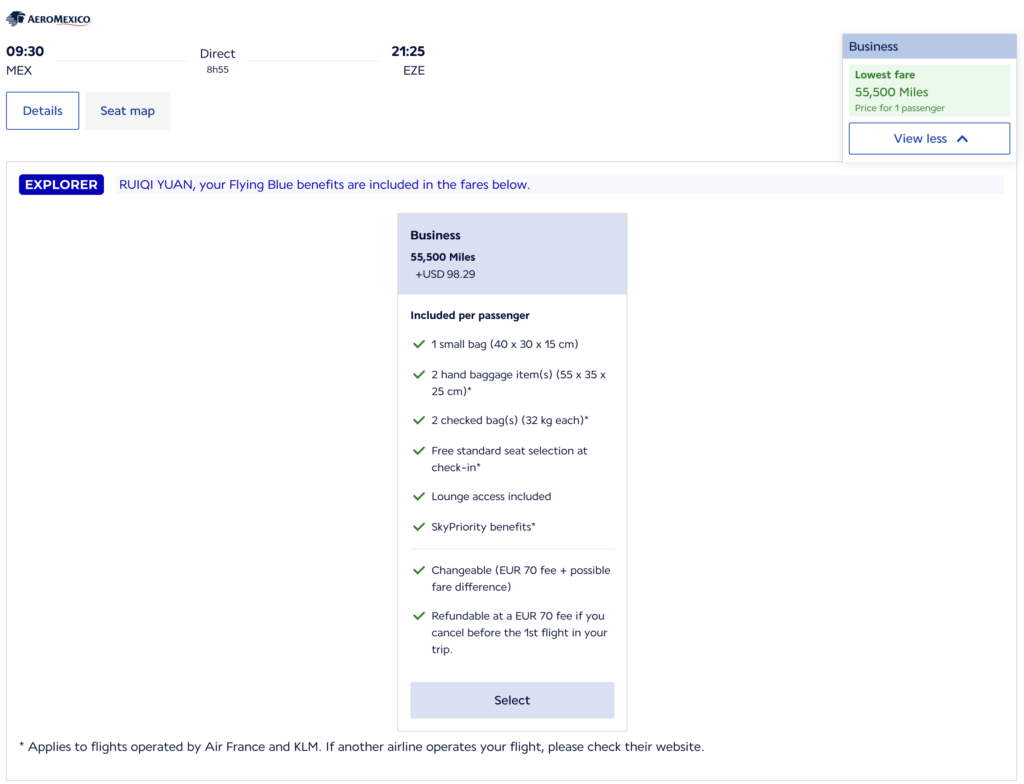Click checkmark next to hand baggage

pos(419,374)
